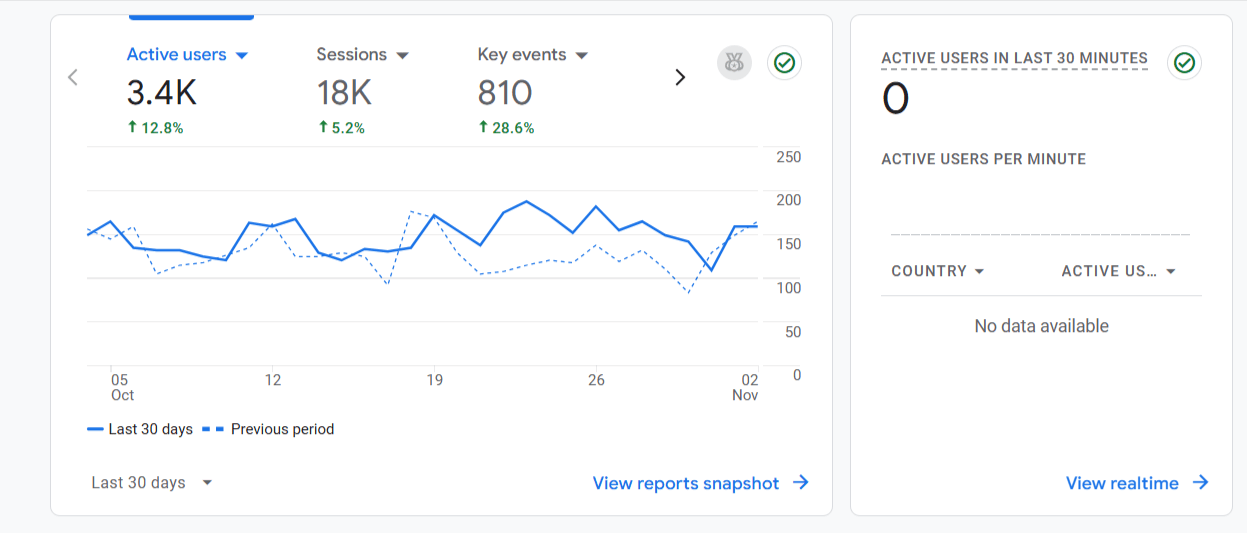Toggle the dashed Previous period legend series

268,429
